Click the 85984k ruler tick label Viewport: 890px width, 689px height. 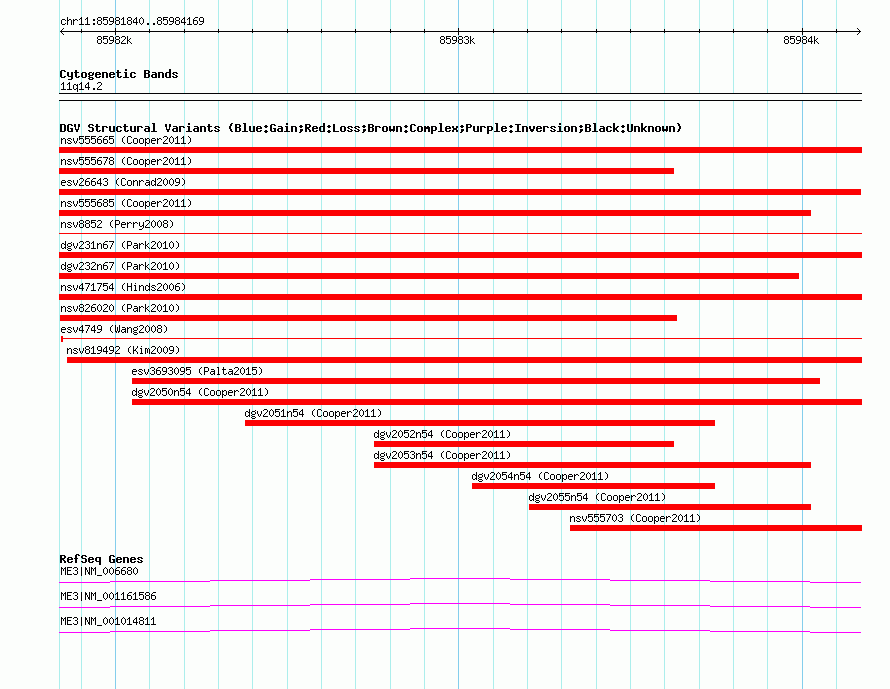801,40
